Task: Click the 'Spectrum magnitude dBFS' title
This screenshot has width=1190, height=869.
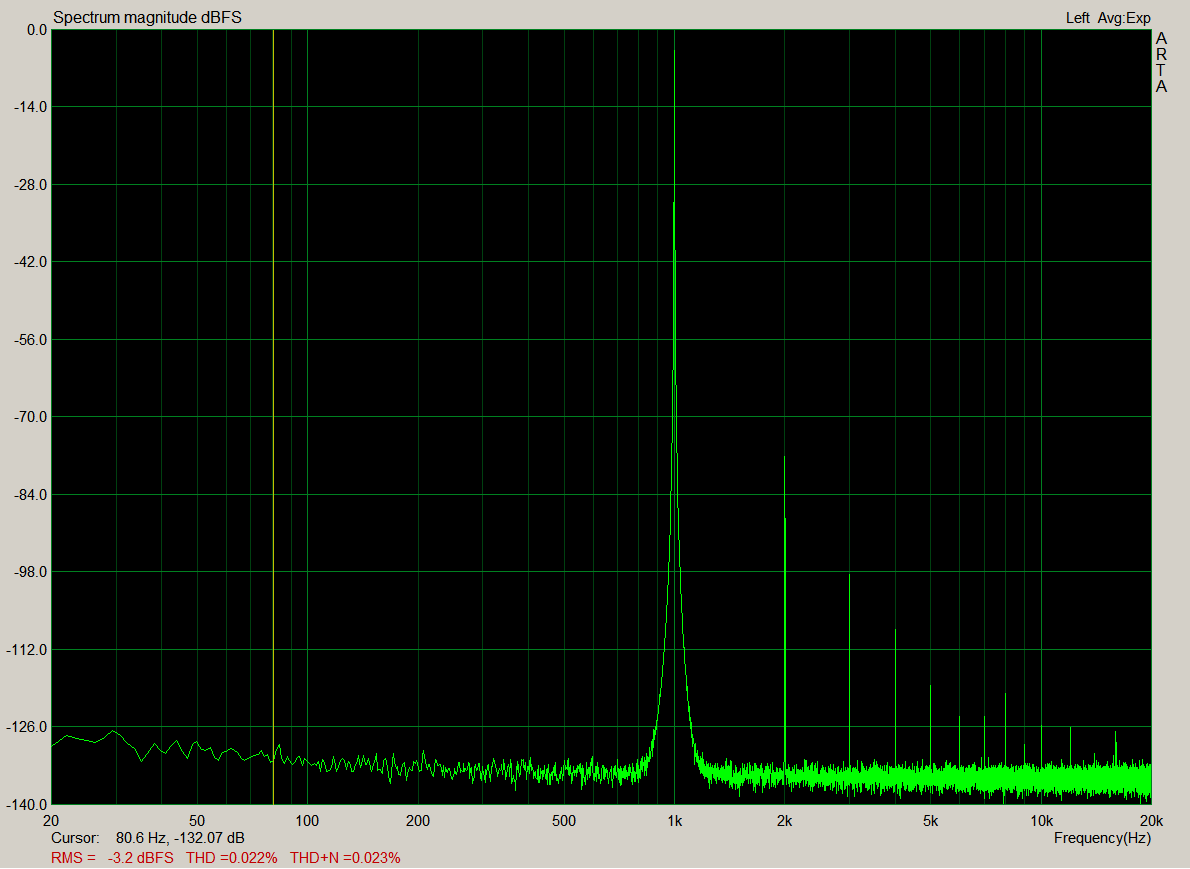Action: [147, 17]
